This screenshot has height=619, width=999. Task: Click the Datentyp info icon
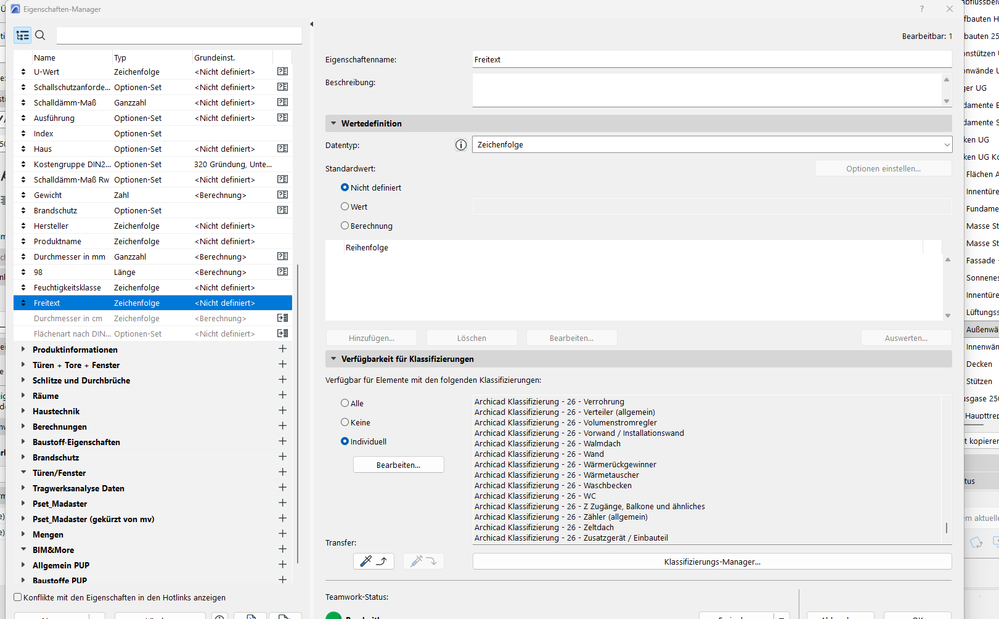click(461, 145)
